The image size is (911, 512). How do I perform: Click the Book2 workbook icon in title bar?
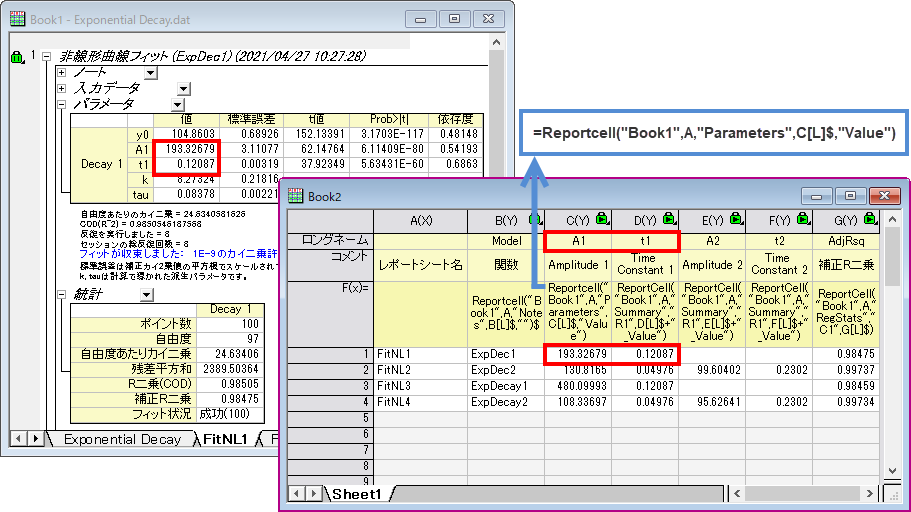296,196
